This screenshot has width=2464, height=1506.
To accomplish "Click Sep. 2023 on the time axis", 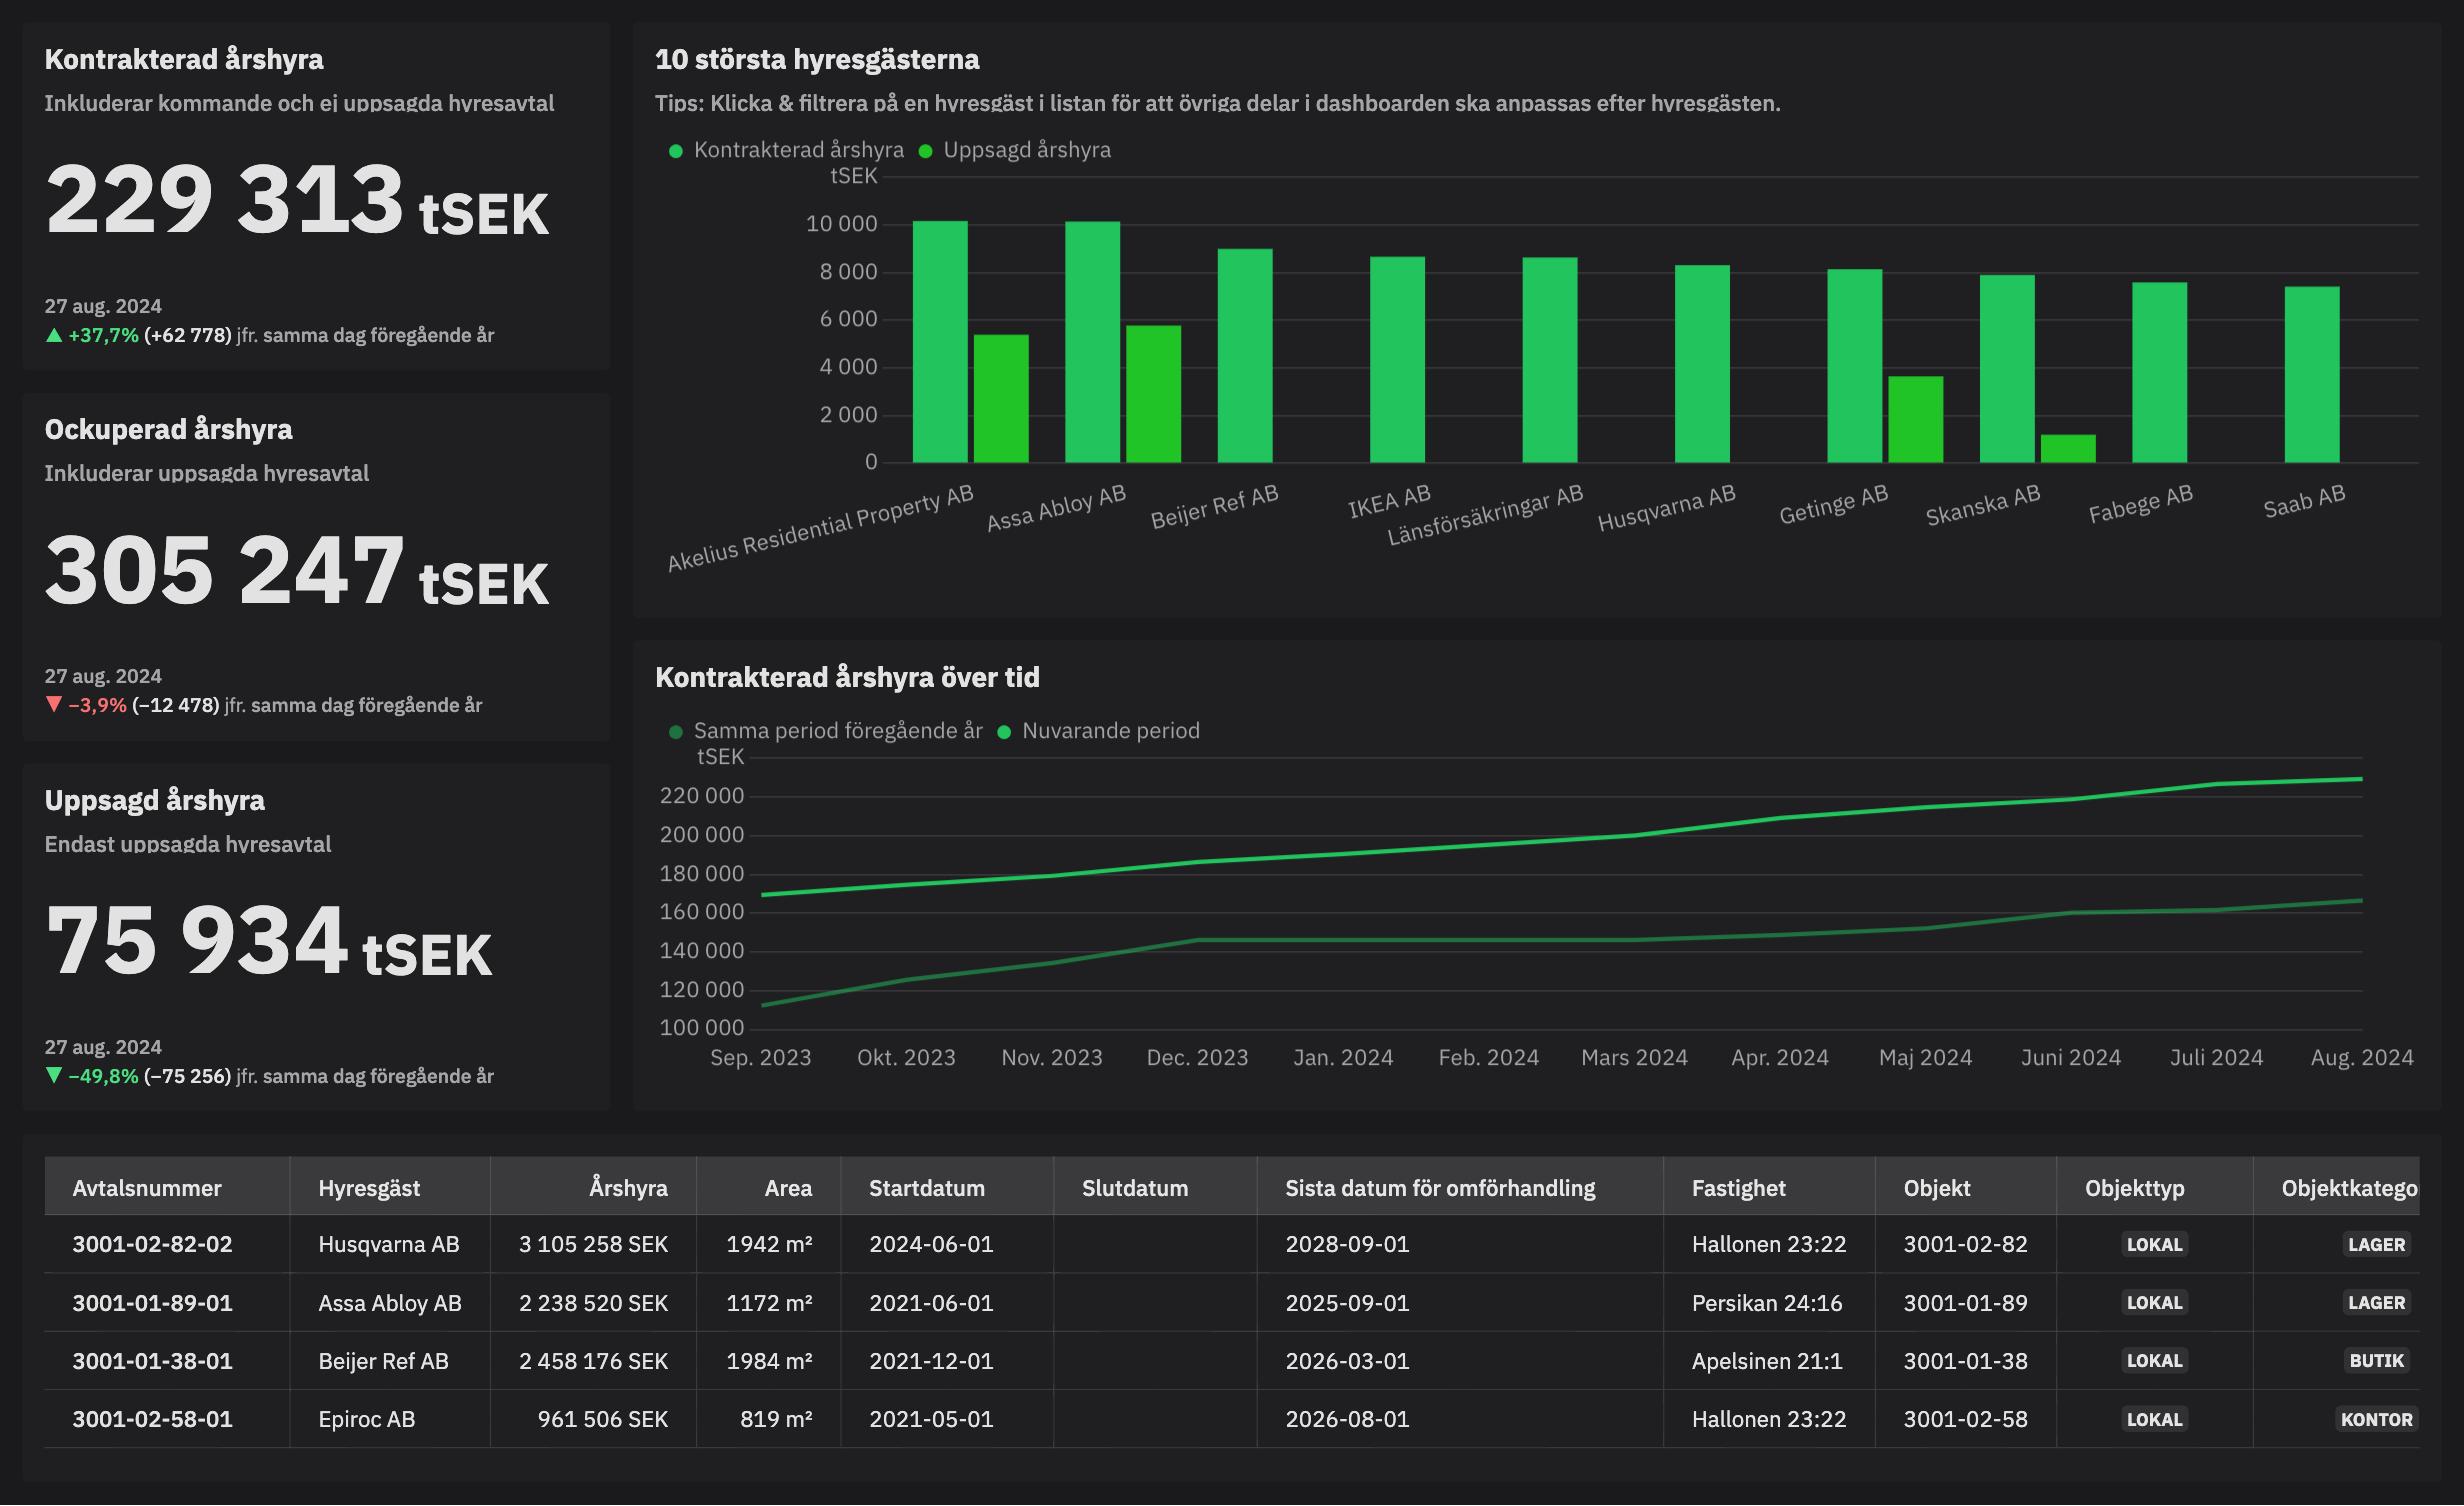I will [x=760, y=1057].
